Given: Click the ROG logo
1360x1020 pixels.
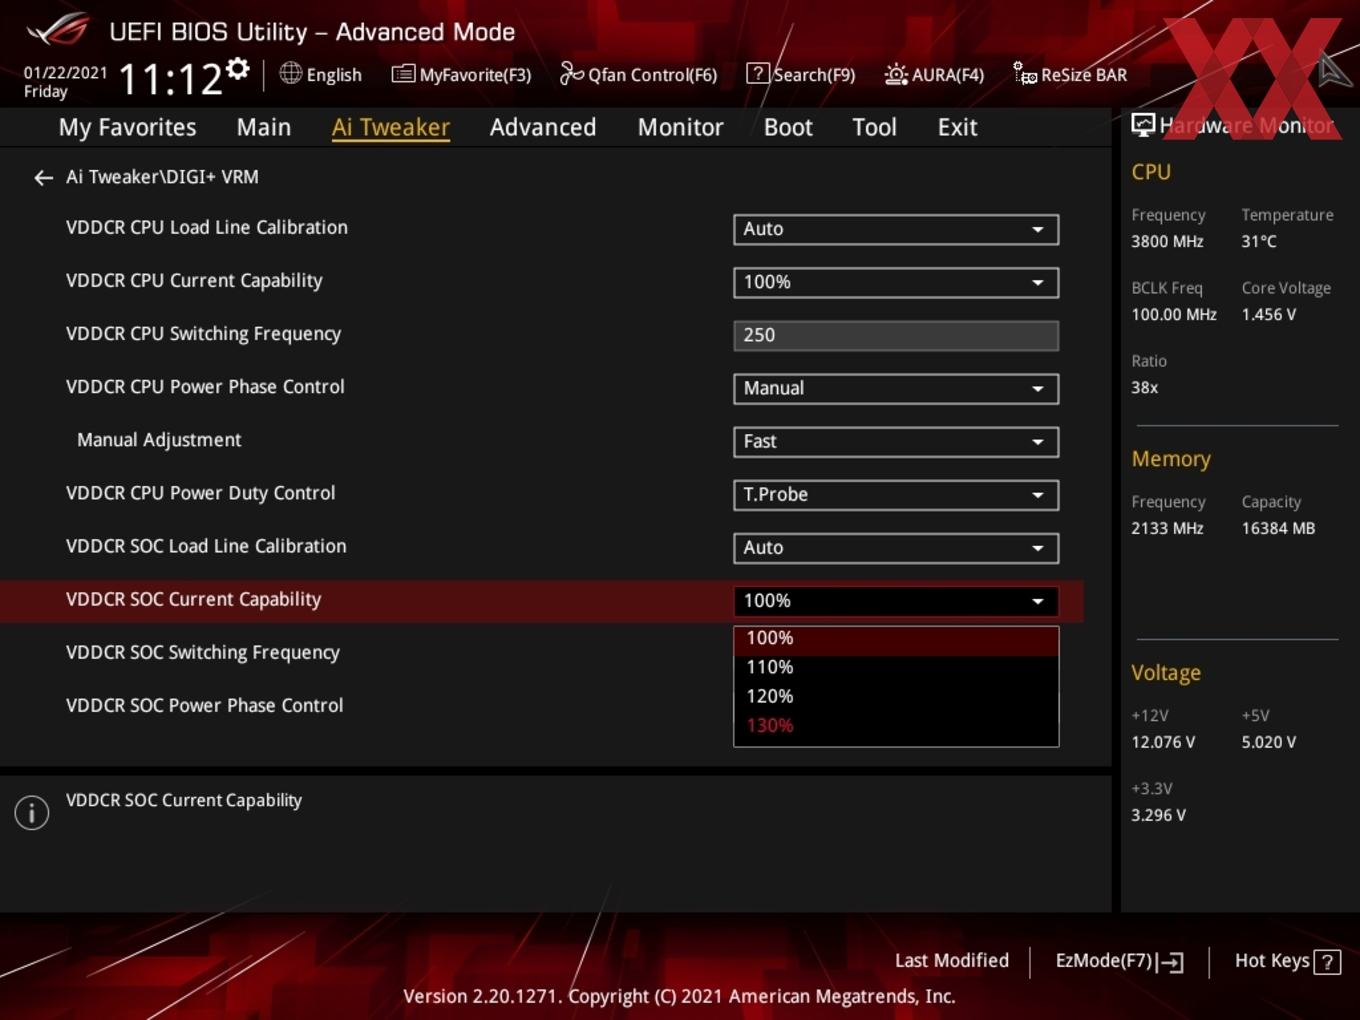Looking at the screenshot, I should 58,30.
